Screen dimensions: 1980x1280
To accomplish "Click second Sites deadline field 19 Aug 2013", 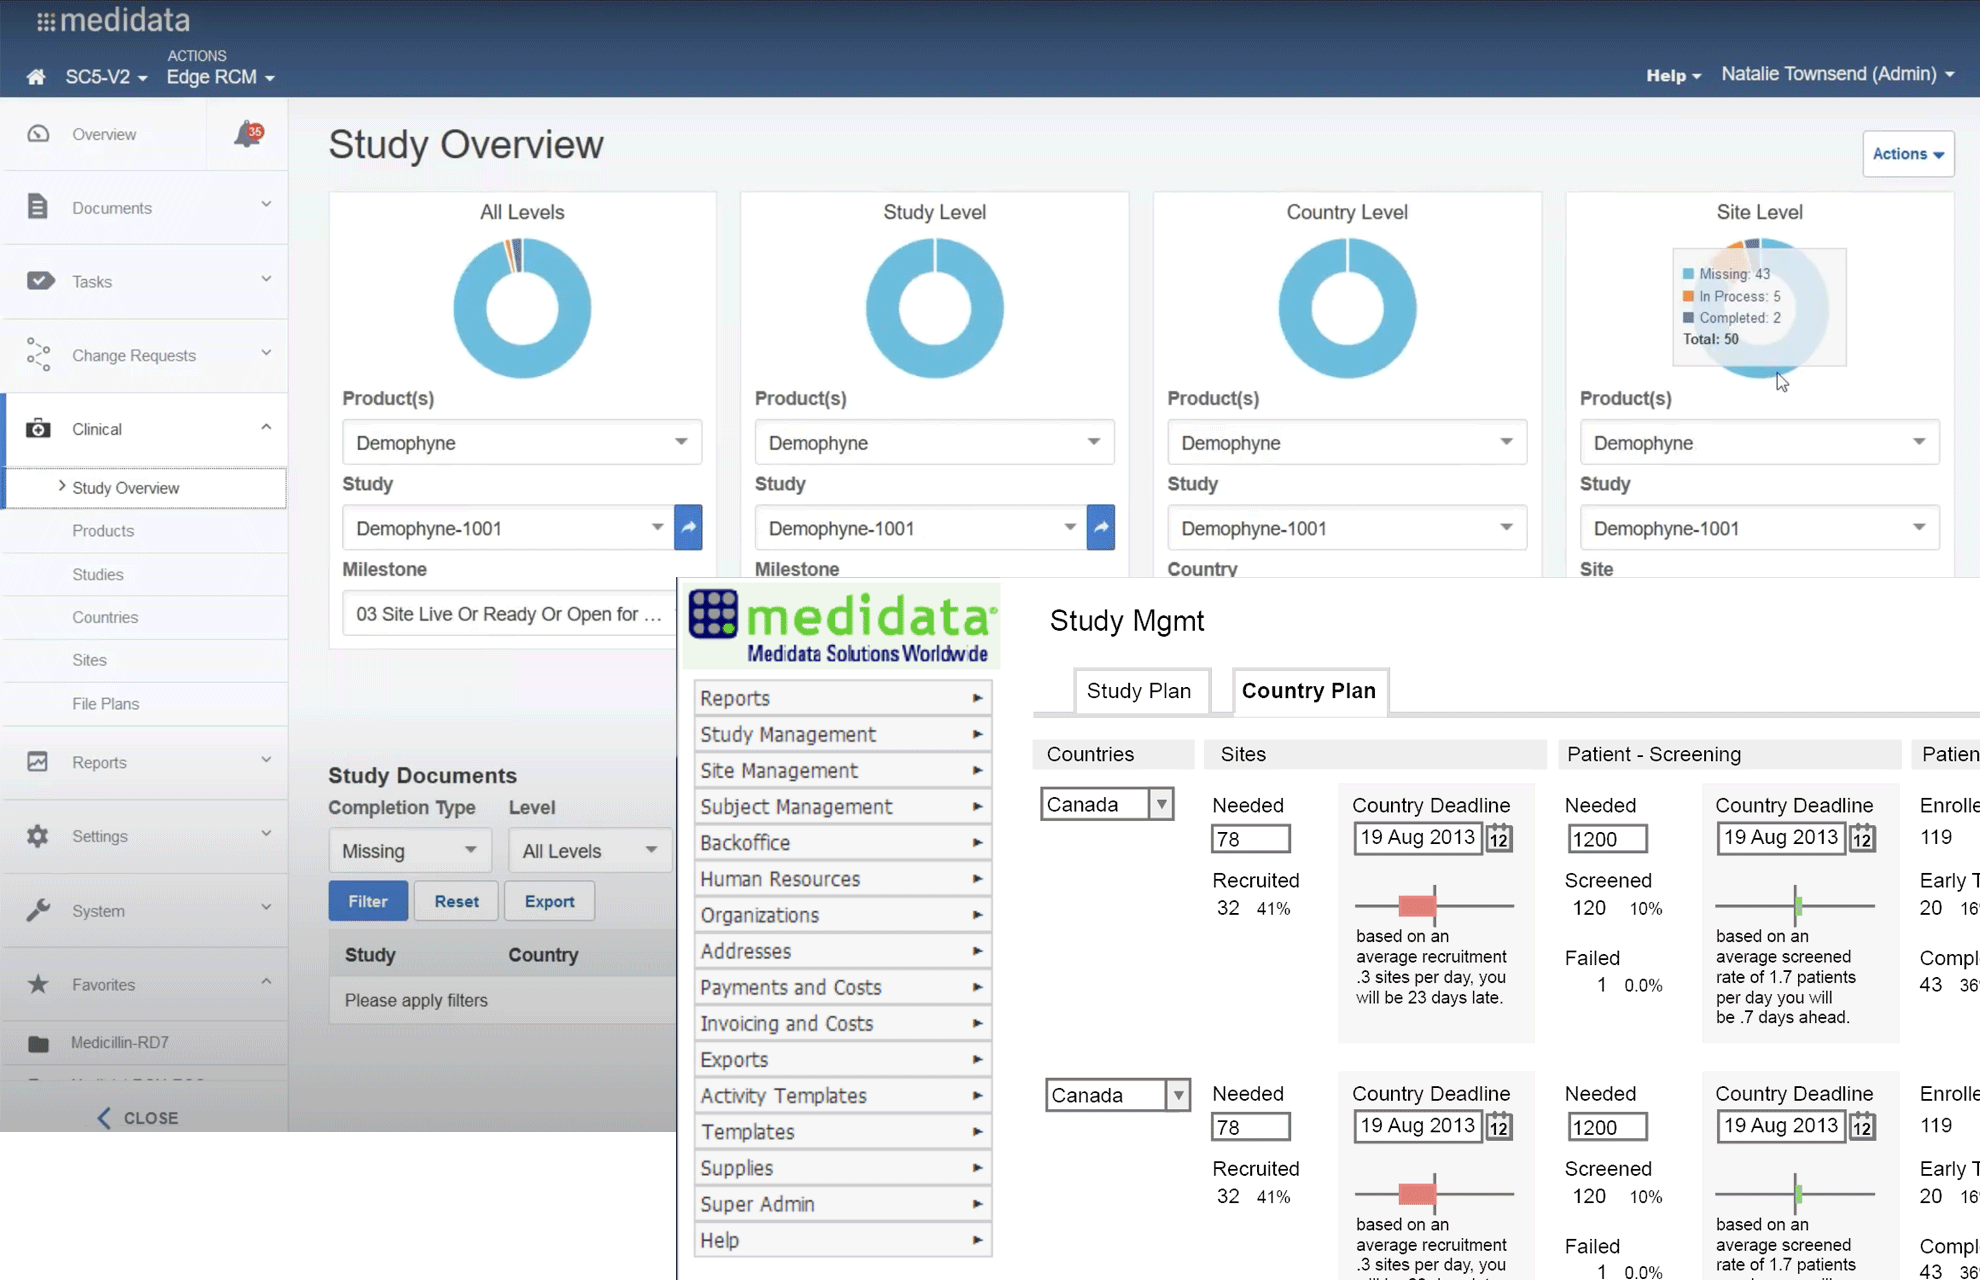I will 1418,1126.
